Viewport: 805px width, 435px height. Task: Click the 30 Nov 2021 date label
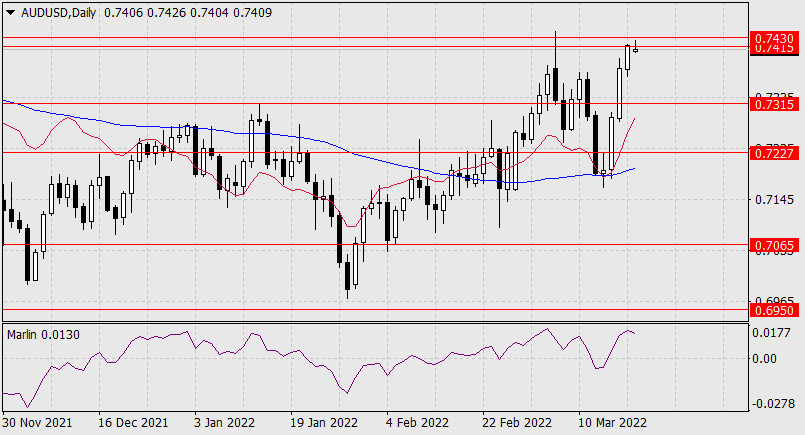37,423
